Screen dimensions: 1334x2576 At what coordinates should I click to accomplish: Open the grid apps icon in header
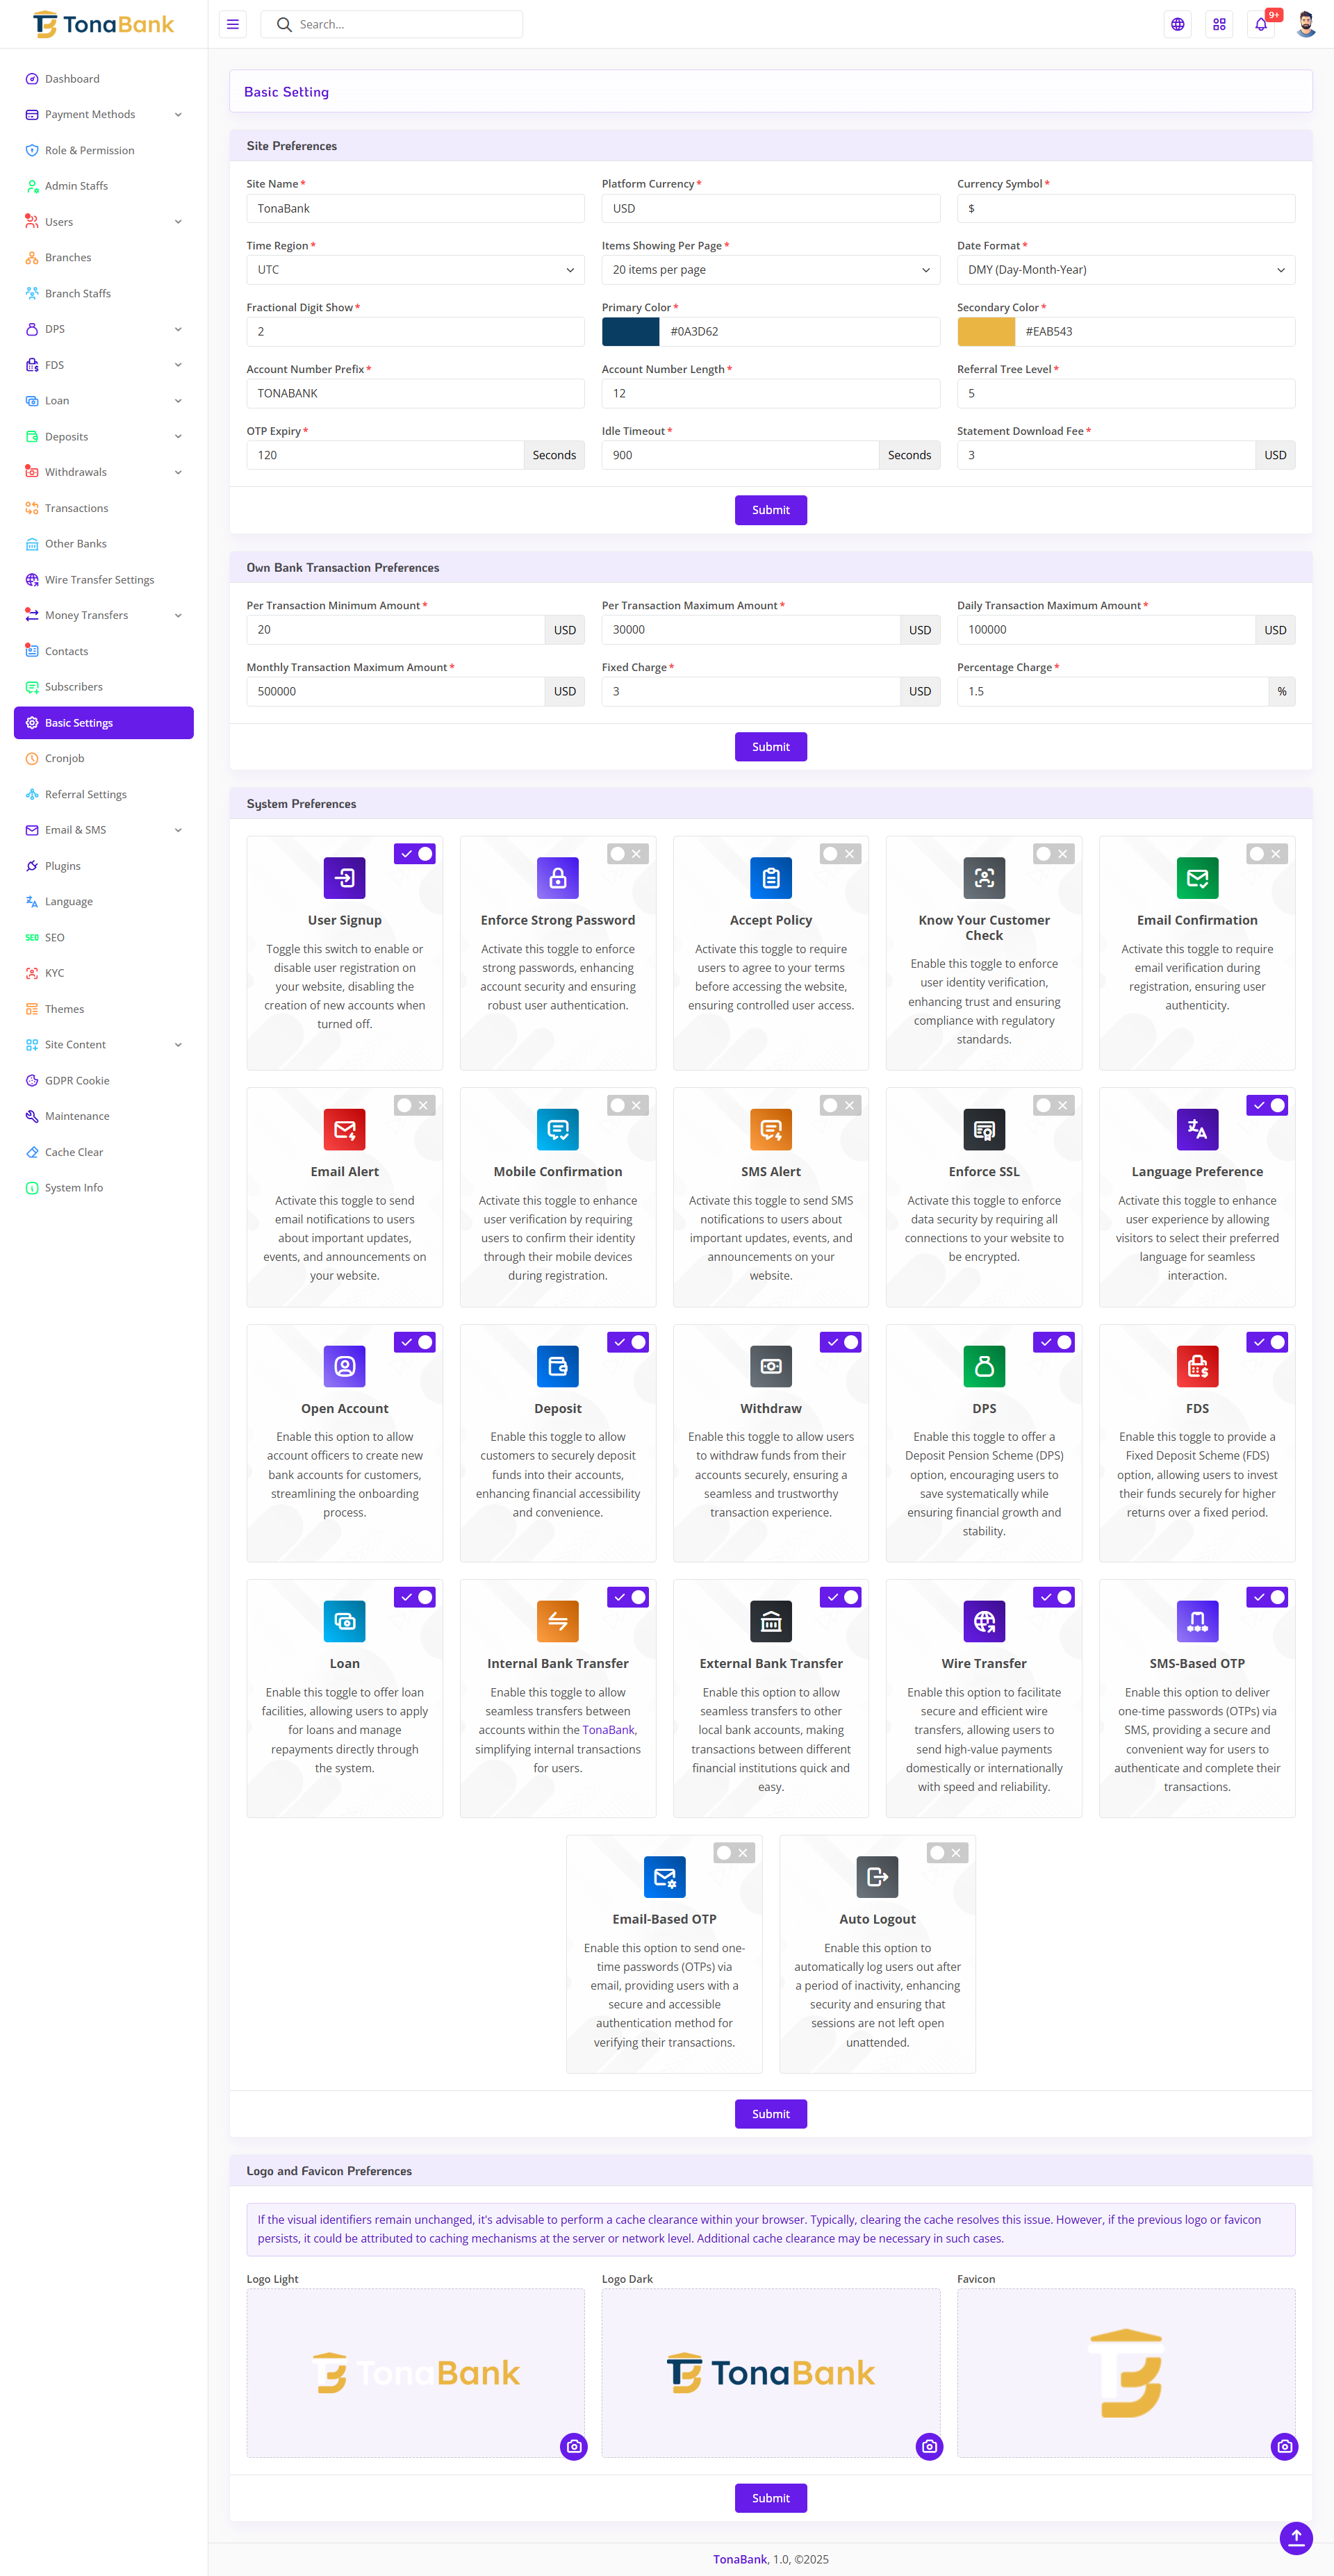click(1219, 25)
